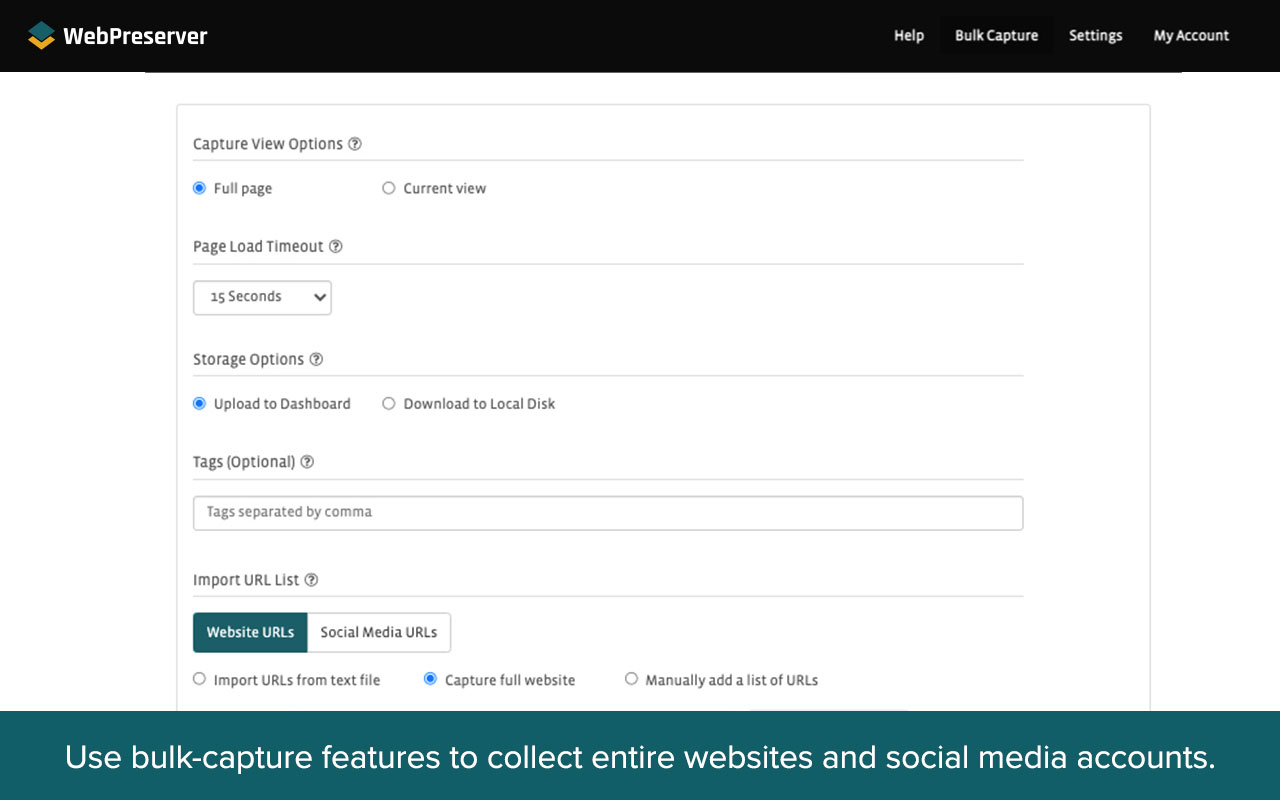The width and height of the screenshot is (1280, 800).
Task: Click the Storage Options help icon
Action: [x=316, y=358]
